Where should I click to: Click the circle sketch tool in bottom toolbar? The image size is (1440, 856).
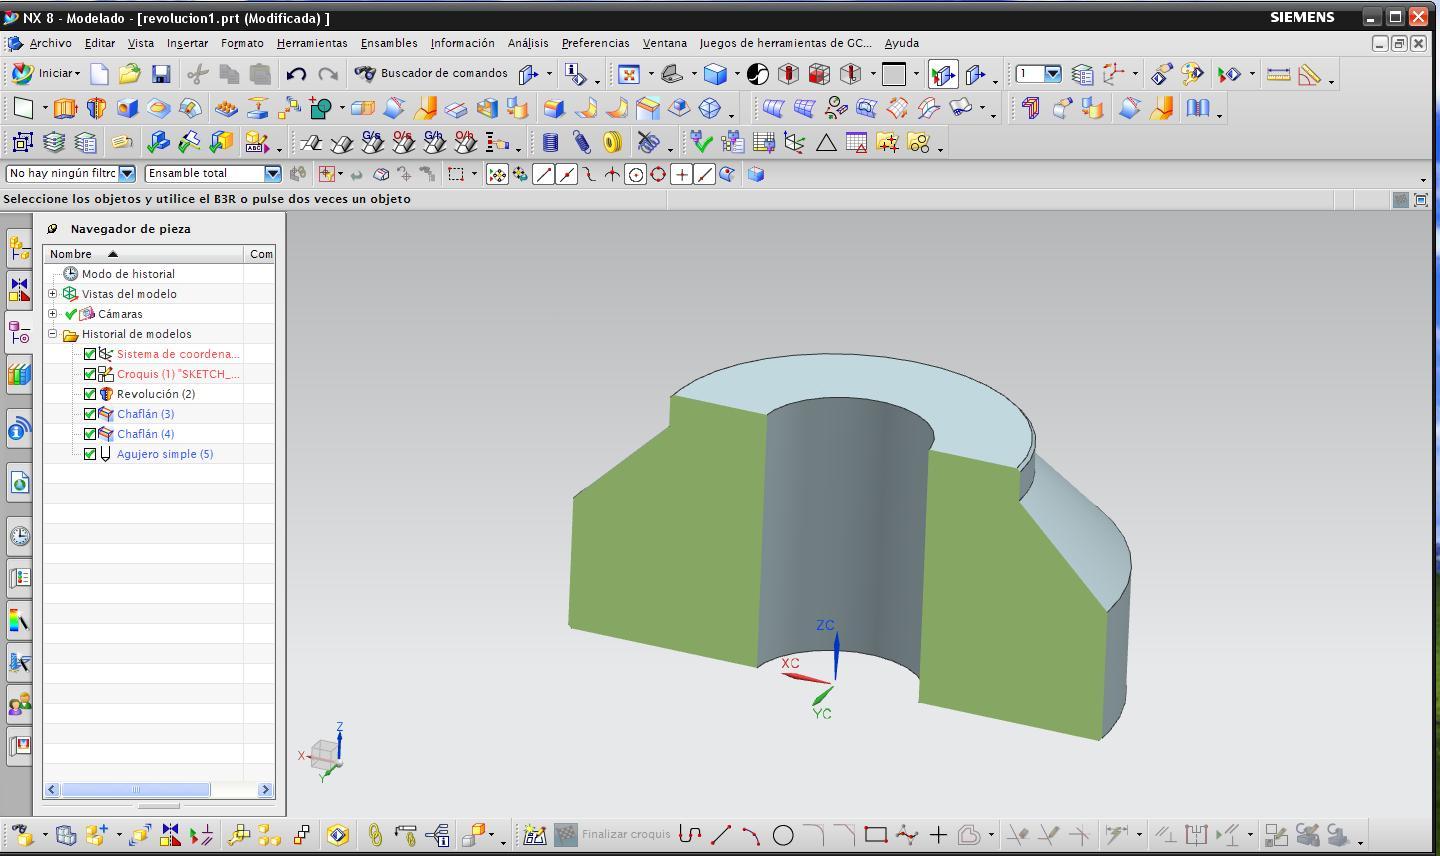coord(783,835)
